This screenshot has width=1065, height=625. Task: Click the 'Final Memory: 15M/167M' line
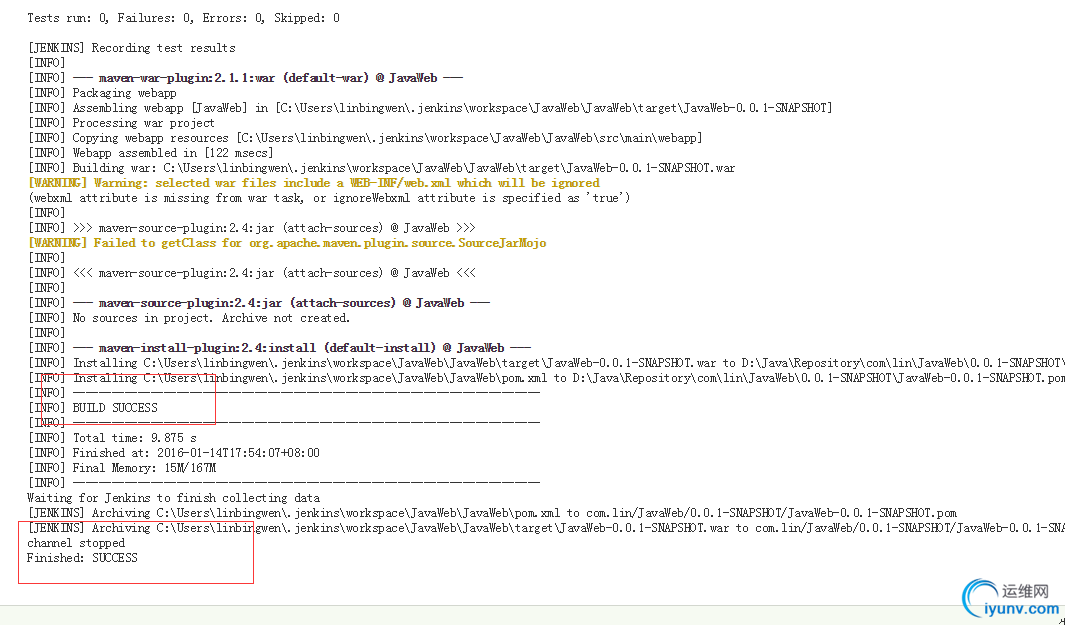point(122,467)
